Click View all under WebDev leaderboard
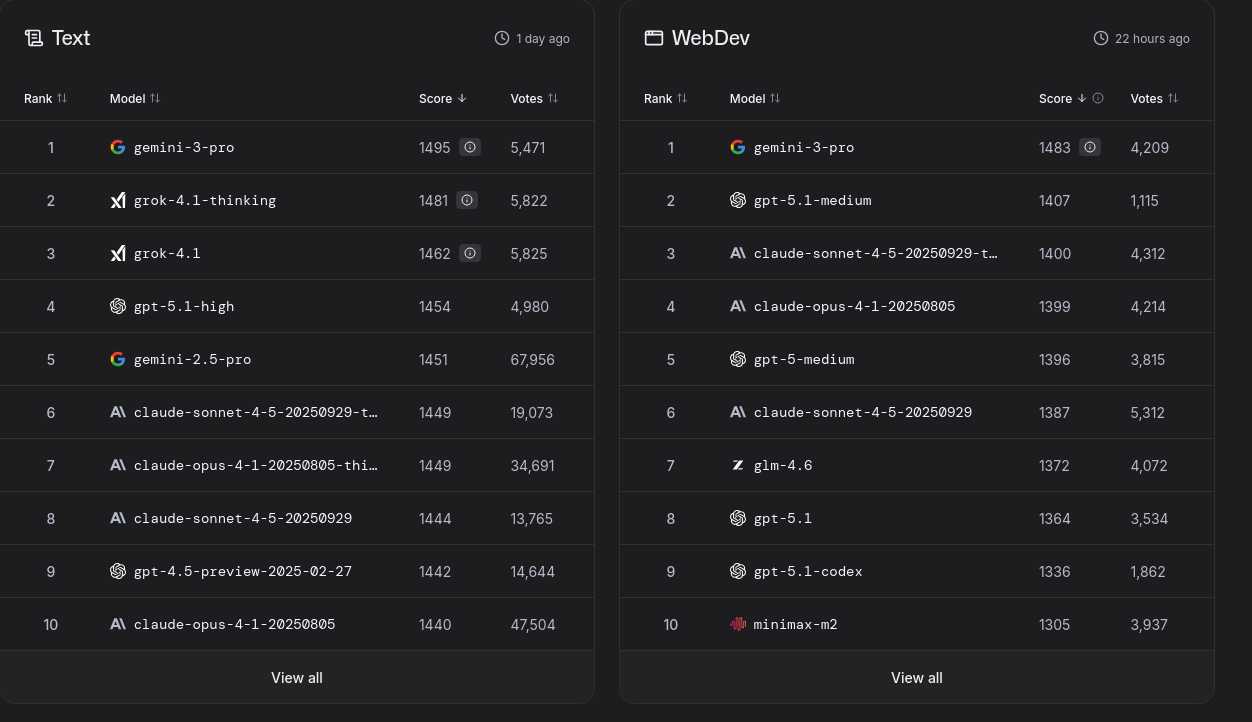 click(x=917, y=677)
